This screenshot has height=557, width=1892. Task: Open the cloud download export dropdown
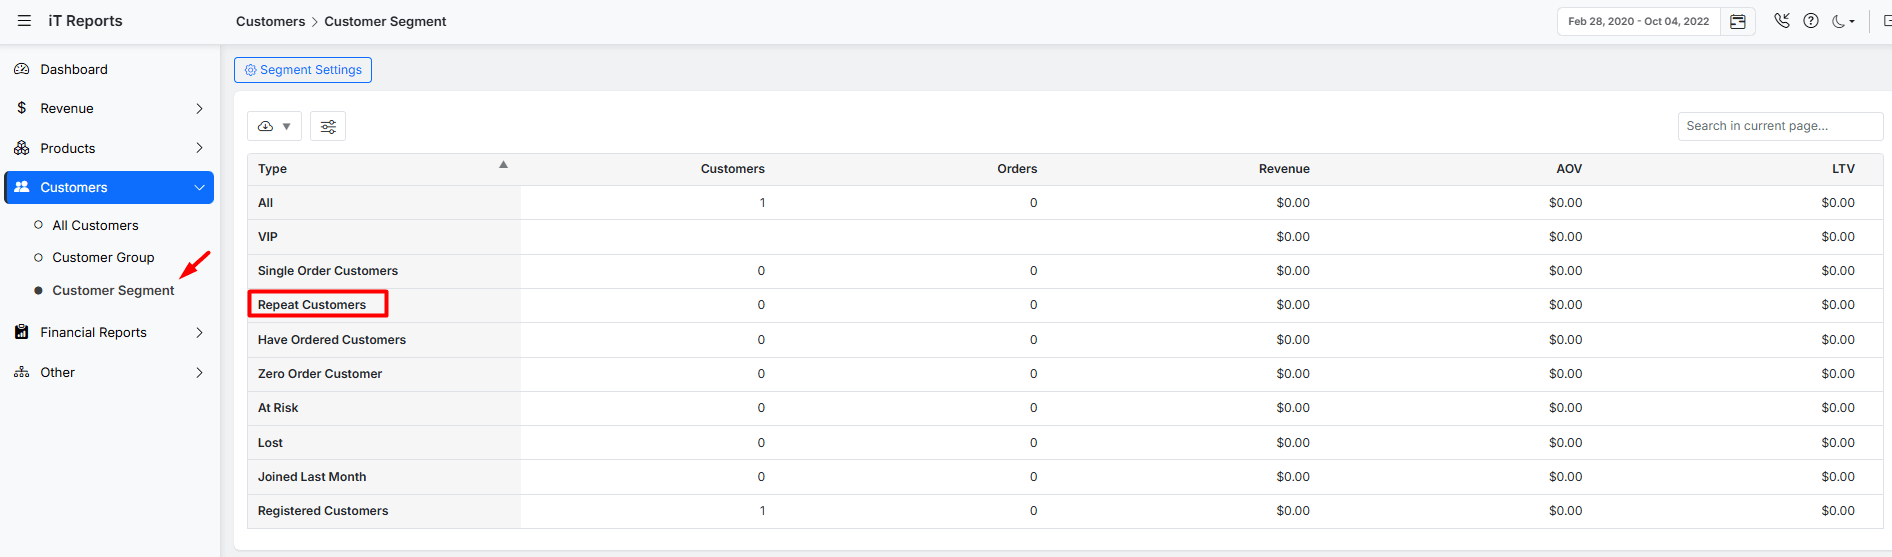[274, 126]
